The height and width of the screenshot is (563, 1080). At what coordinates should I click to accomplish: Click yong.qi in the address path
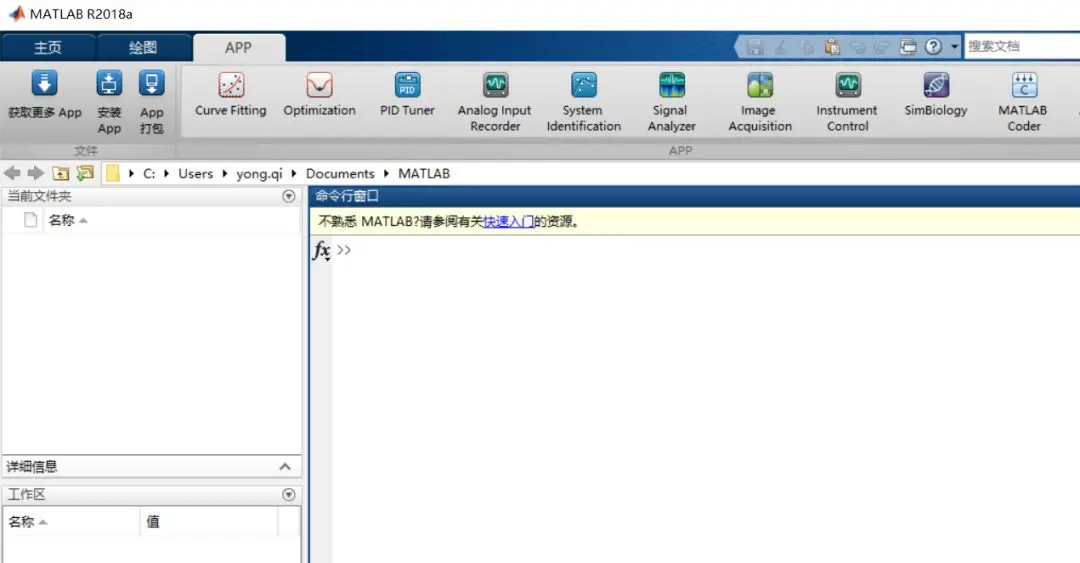point(259,174)
